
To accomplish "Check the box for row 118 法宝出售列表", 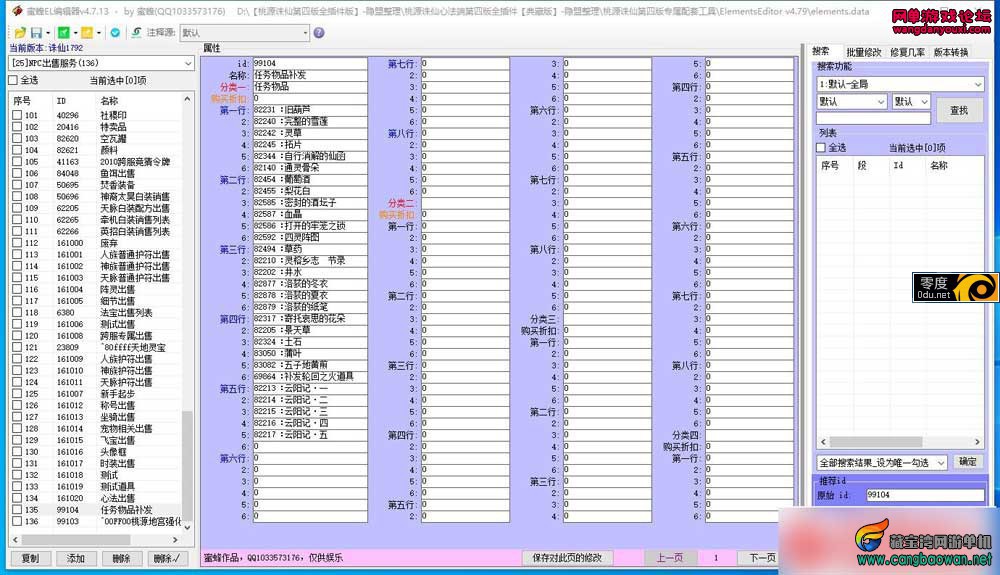I will [x=17, y=312].
